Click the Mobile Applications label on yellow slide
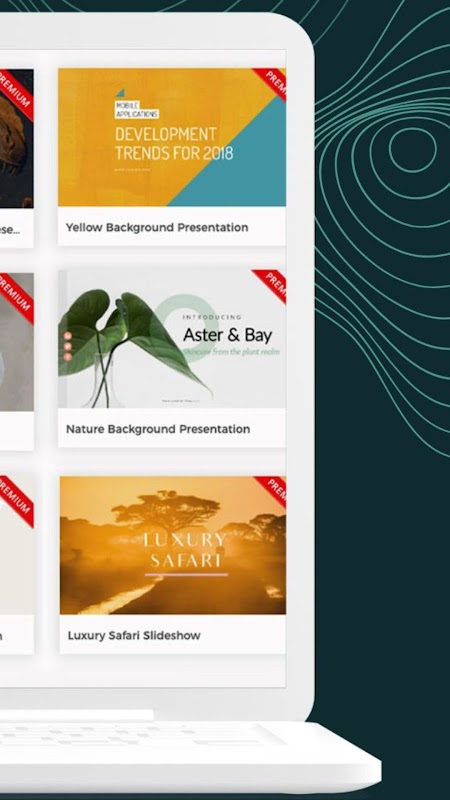Viewport: 450px width, 800px height. [136, 110]
